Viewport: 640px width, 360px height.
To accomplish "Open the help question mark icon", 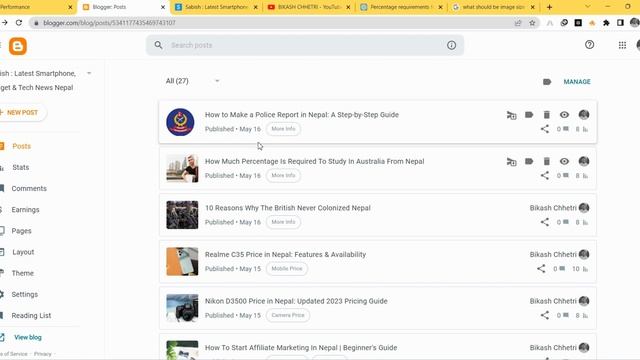I will [589, 45].
